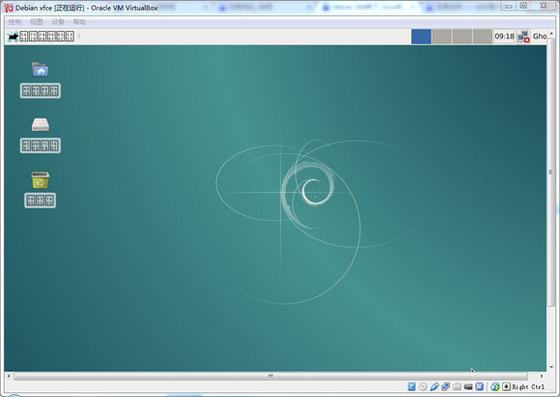Click the optical disc status icon
The height and width of the screenshot is (397, 560).
(x=423, y=387)
